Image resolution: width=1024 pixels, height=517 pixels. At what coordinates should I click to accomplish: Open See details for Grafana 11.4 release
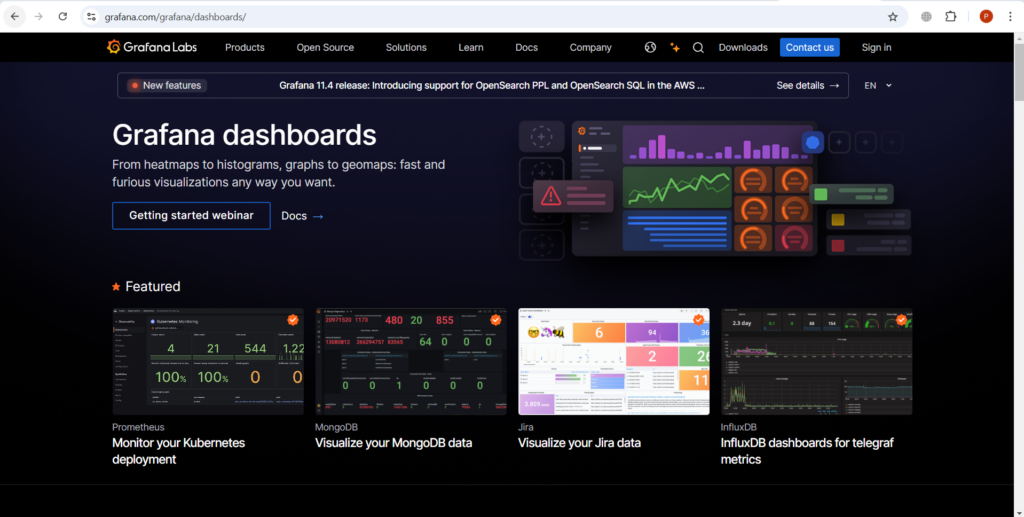(808, 86)
